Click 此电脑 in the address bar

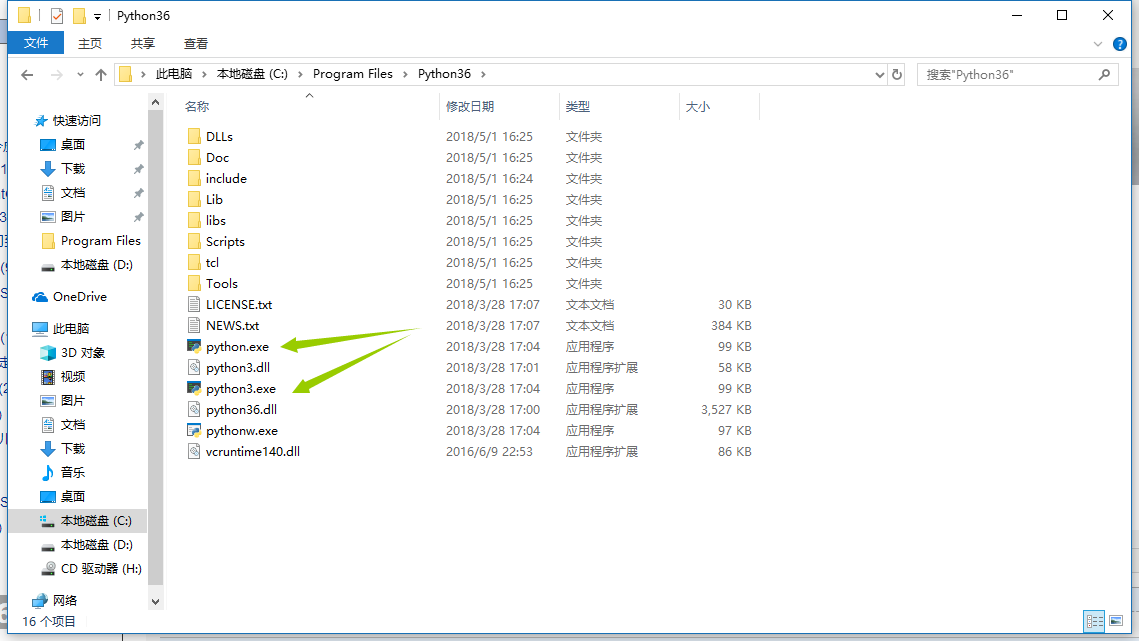pyautogui.click(x=174, y=74)
